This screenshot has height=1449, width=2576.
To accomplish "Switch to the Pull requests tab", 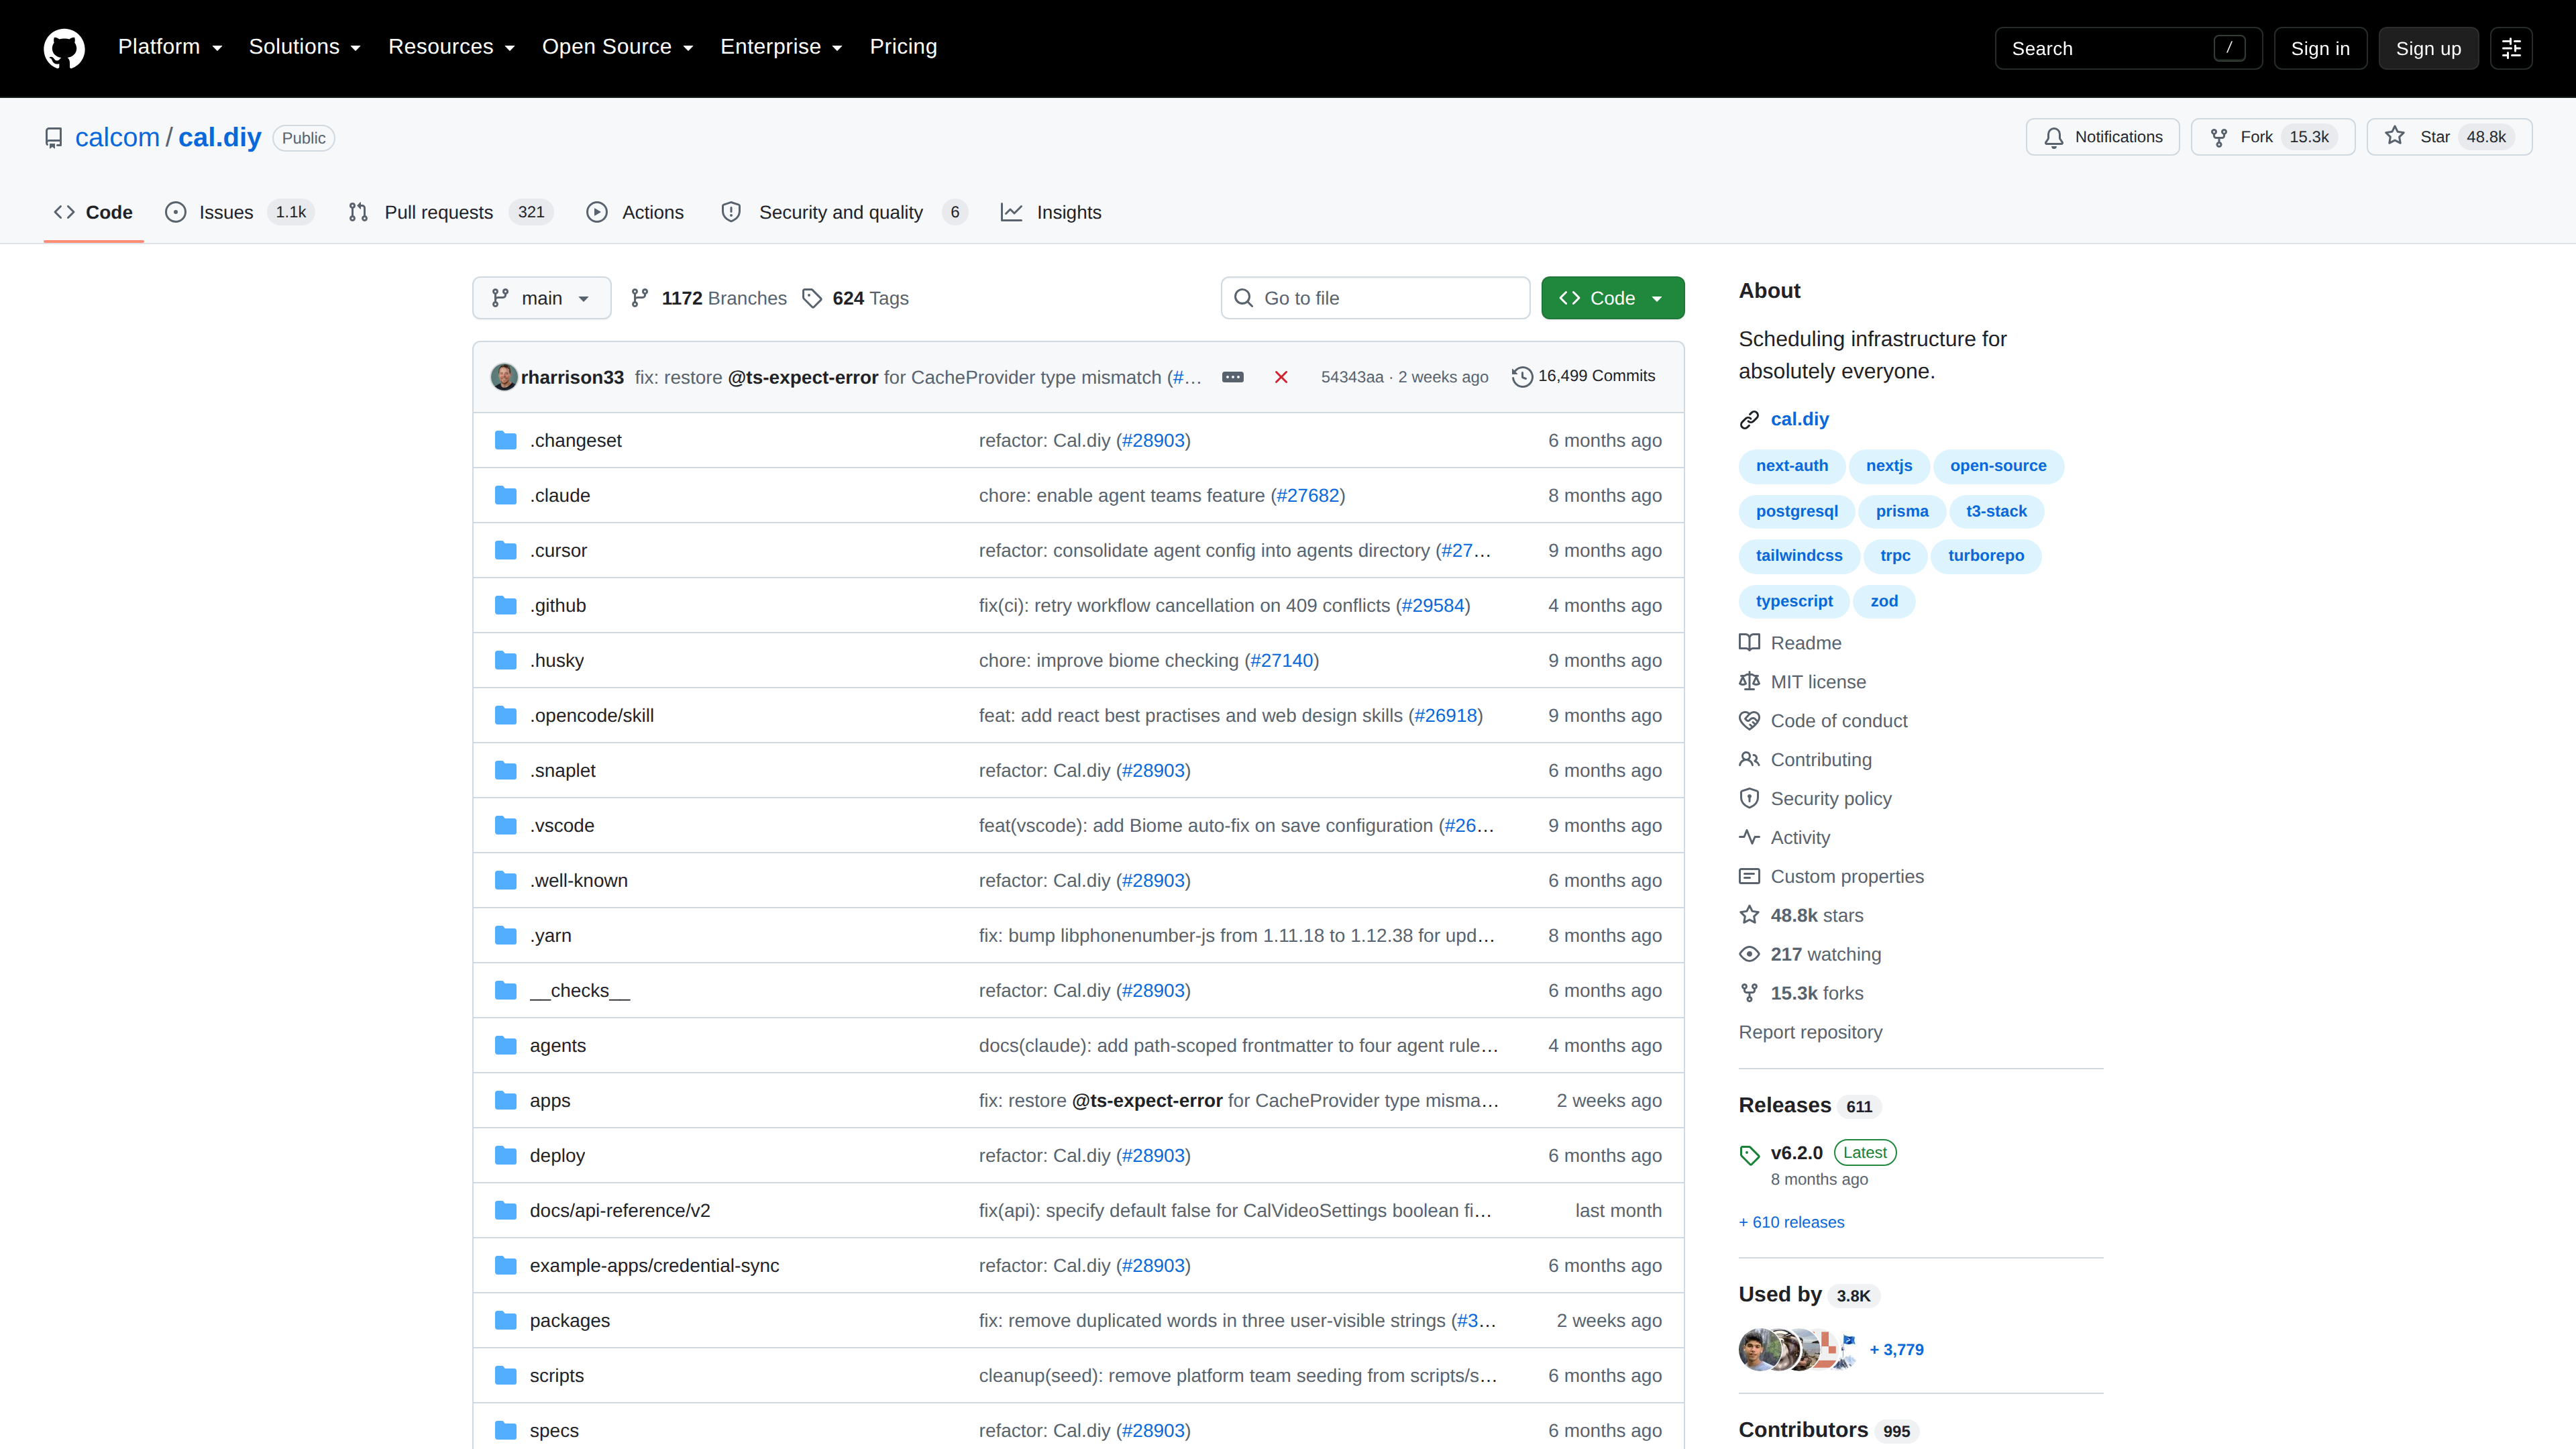I will [450, 212].
